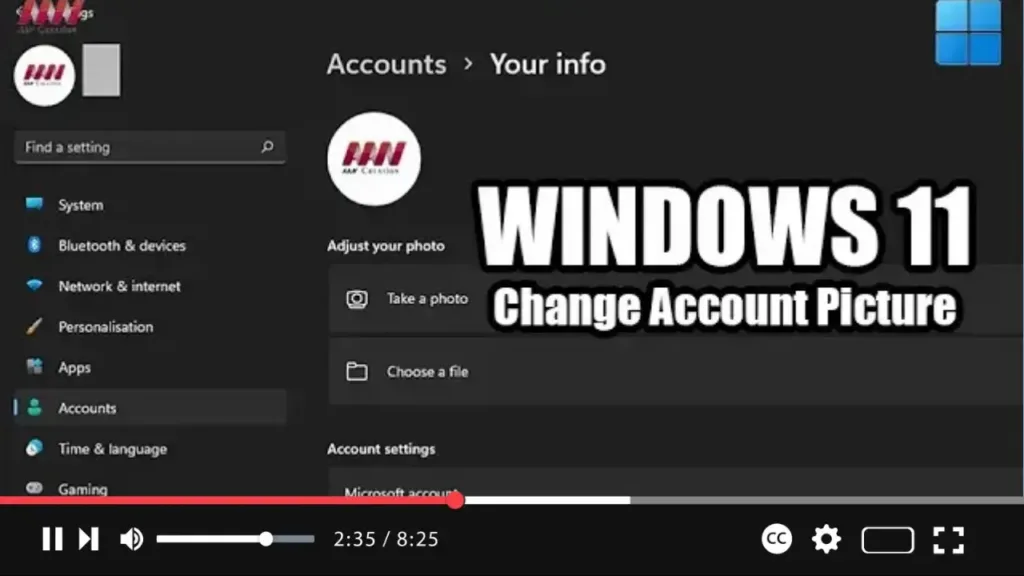
Task: Mute the video volume speaker icon
Action: (131, 540)
